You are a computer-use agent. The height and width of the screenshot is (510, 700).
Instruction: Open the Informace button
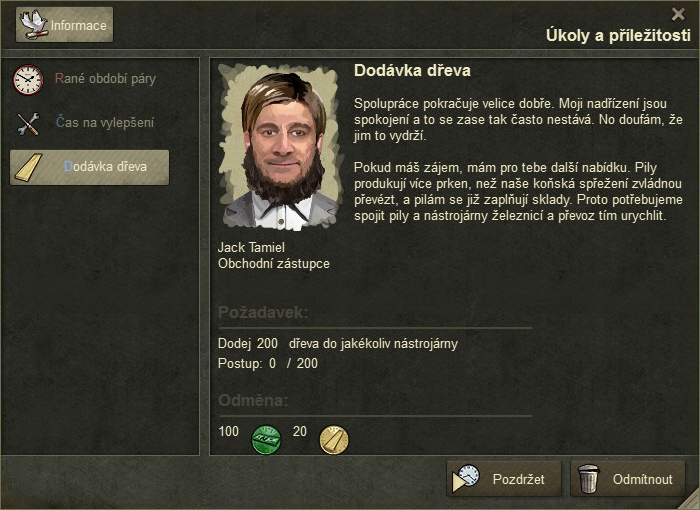(64, 25)
